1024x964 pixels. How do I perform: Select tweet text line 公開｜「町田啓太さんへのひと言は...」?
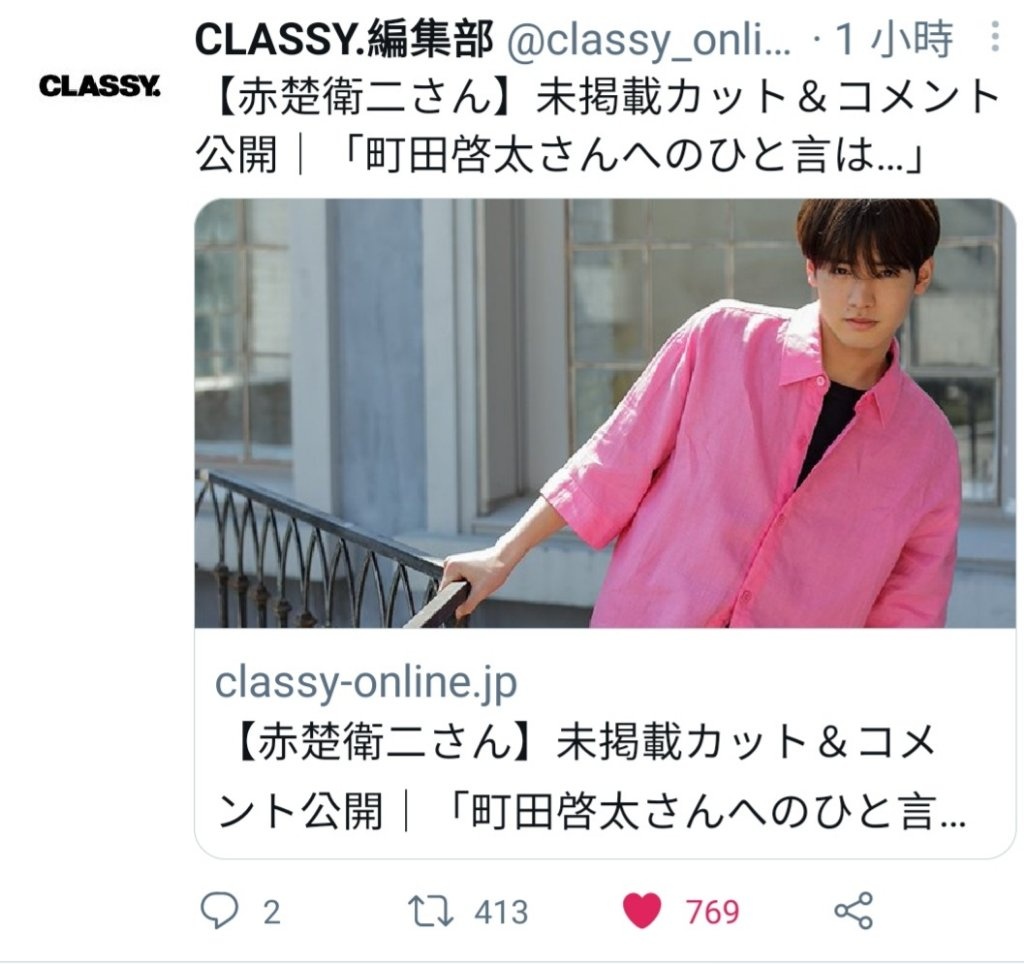[x=560, y=157]
